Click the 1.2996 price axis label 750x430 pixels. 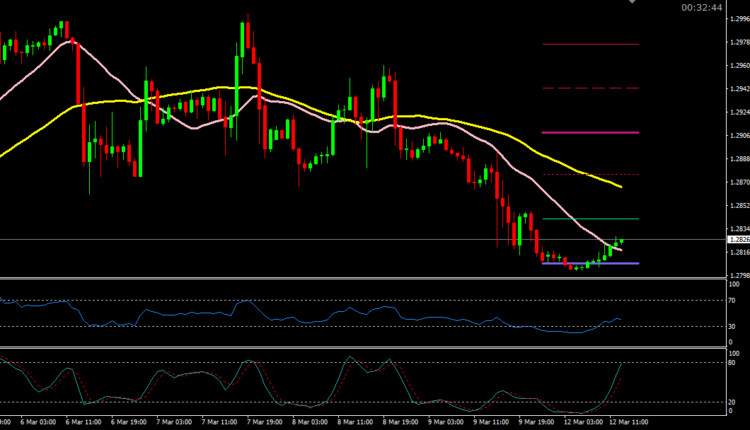738,19
